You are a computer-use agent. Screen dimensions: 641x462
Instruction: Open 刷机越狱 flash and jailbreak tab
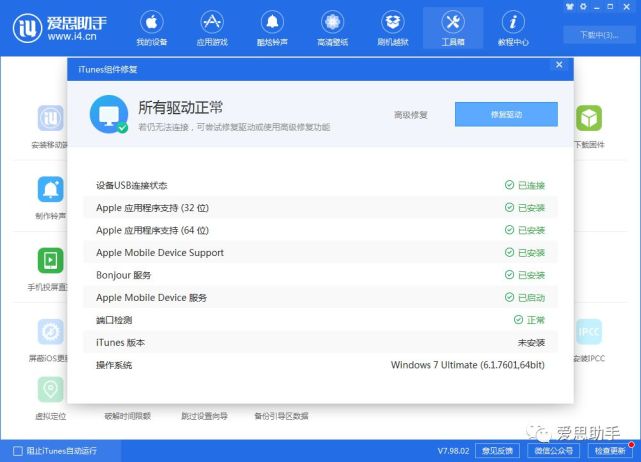point(392,28)
